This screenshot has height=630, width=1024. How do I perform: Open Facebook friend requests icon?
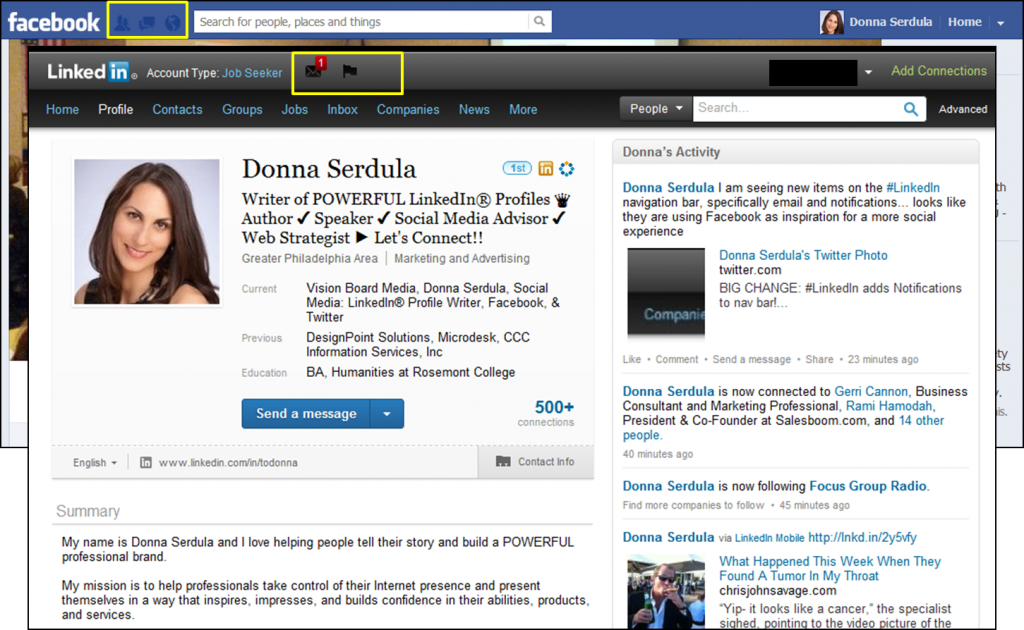(122, 23)
